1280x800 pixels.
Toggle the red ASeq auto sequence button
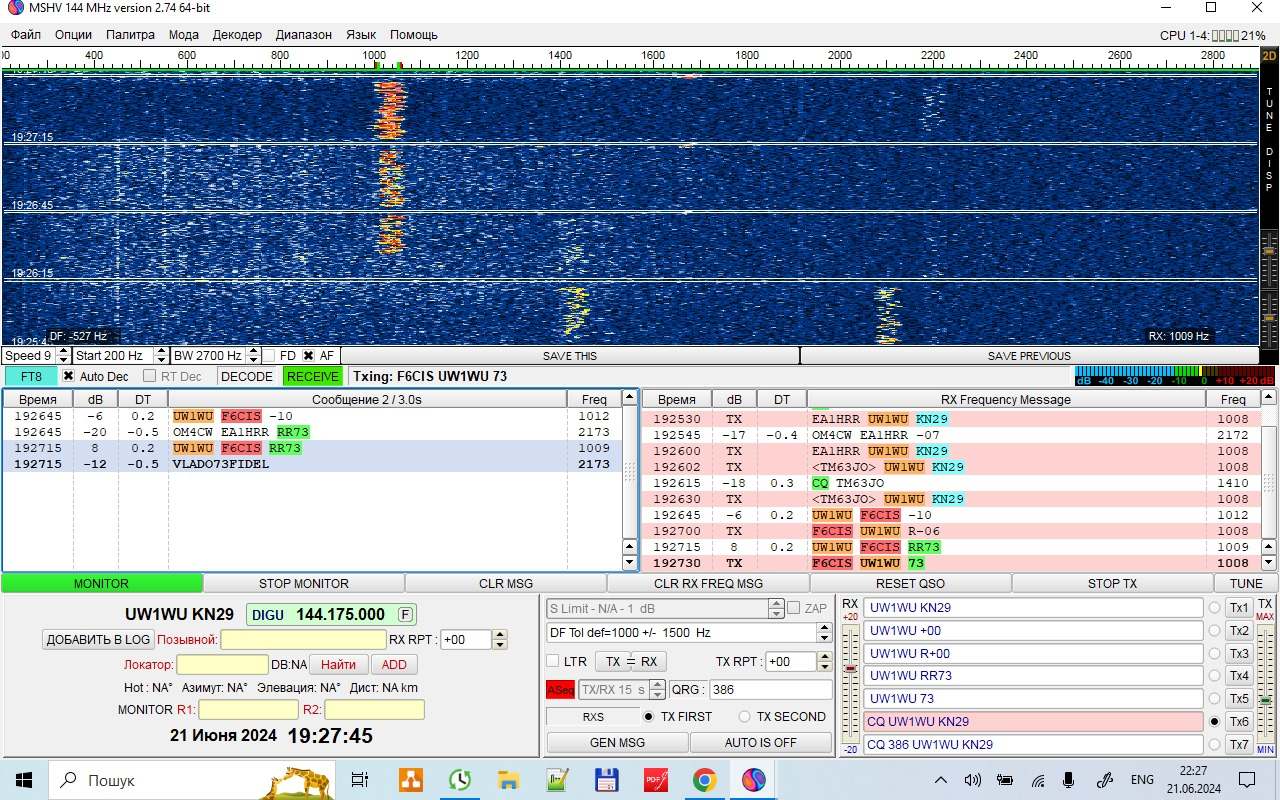[560, 689]
